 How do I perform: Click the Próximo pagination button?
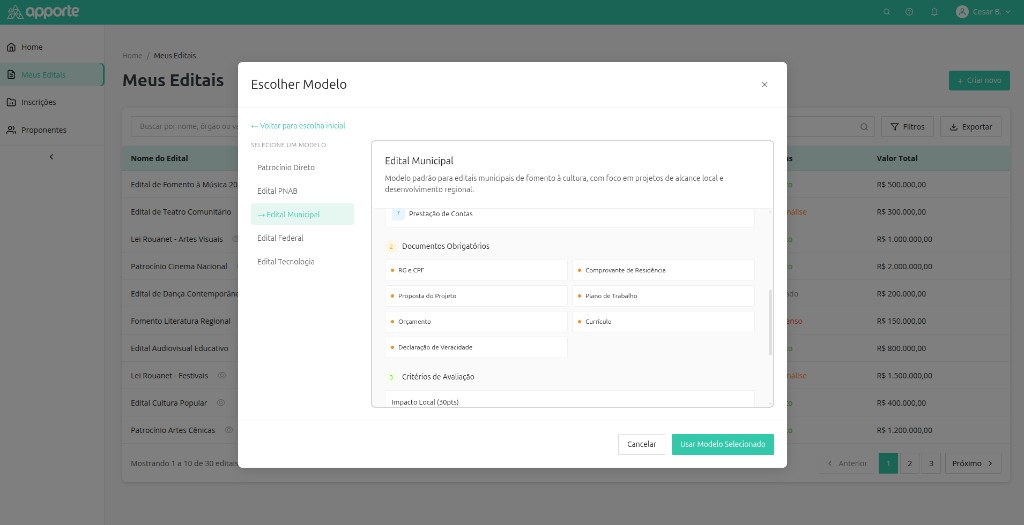(973, 463)
